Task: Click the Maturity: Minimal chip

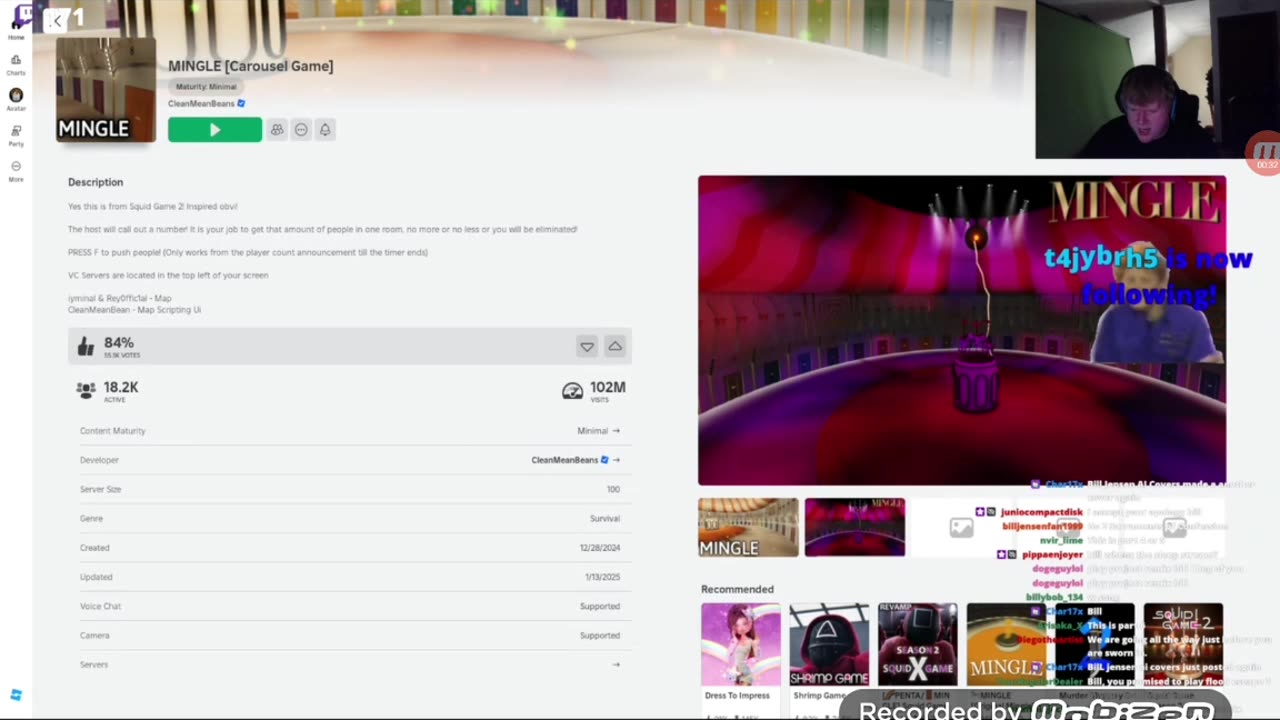Action: click(x=207, y=87)
